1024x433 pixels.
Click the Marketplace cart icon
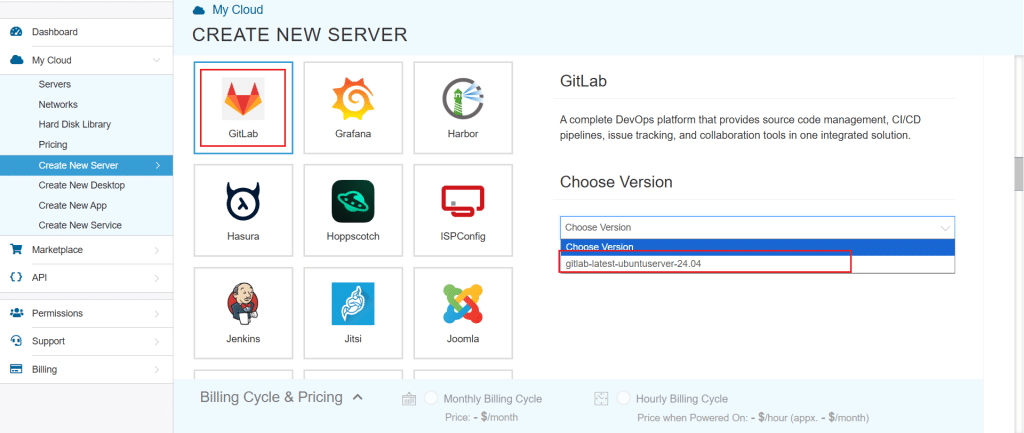[x=16, y=249]
